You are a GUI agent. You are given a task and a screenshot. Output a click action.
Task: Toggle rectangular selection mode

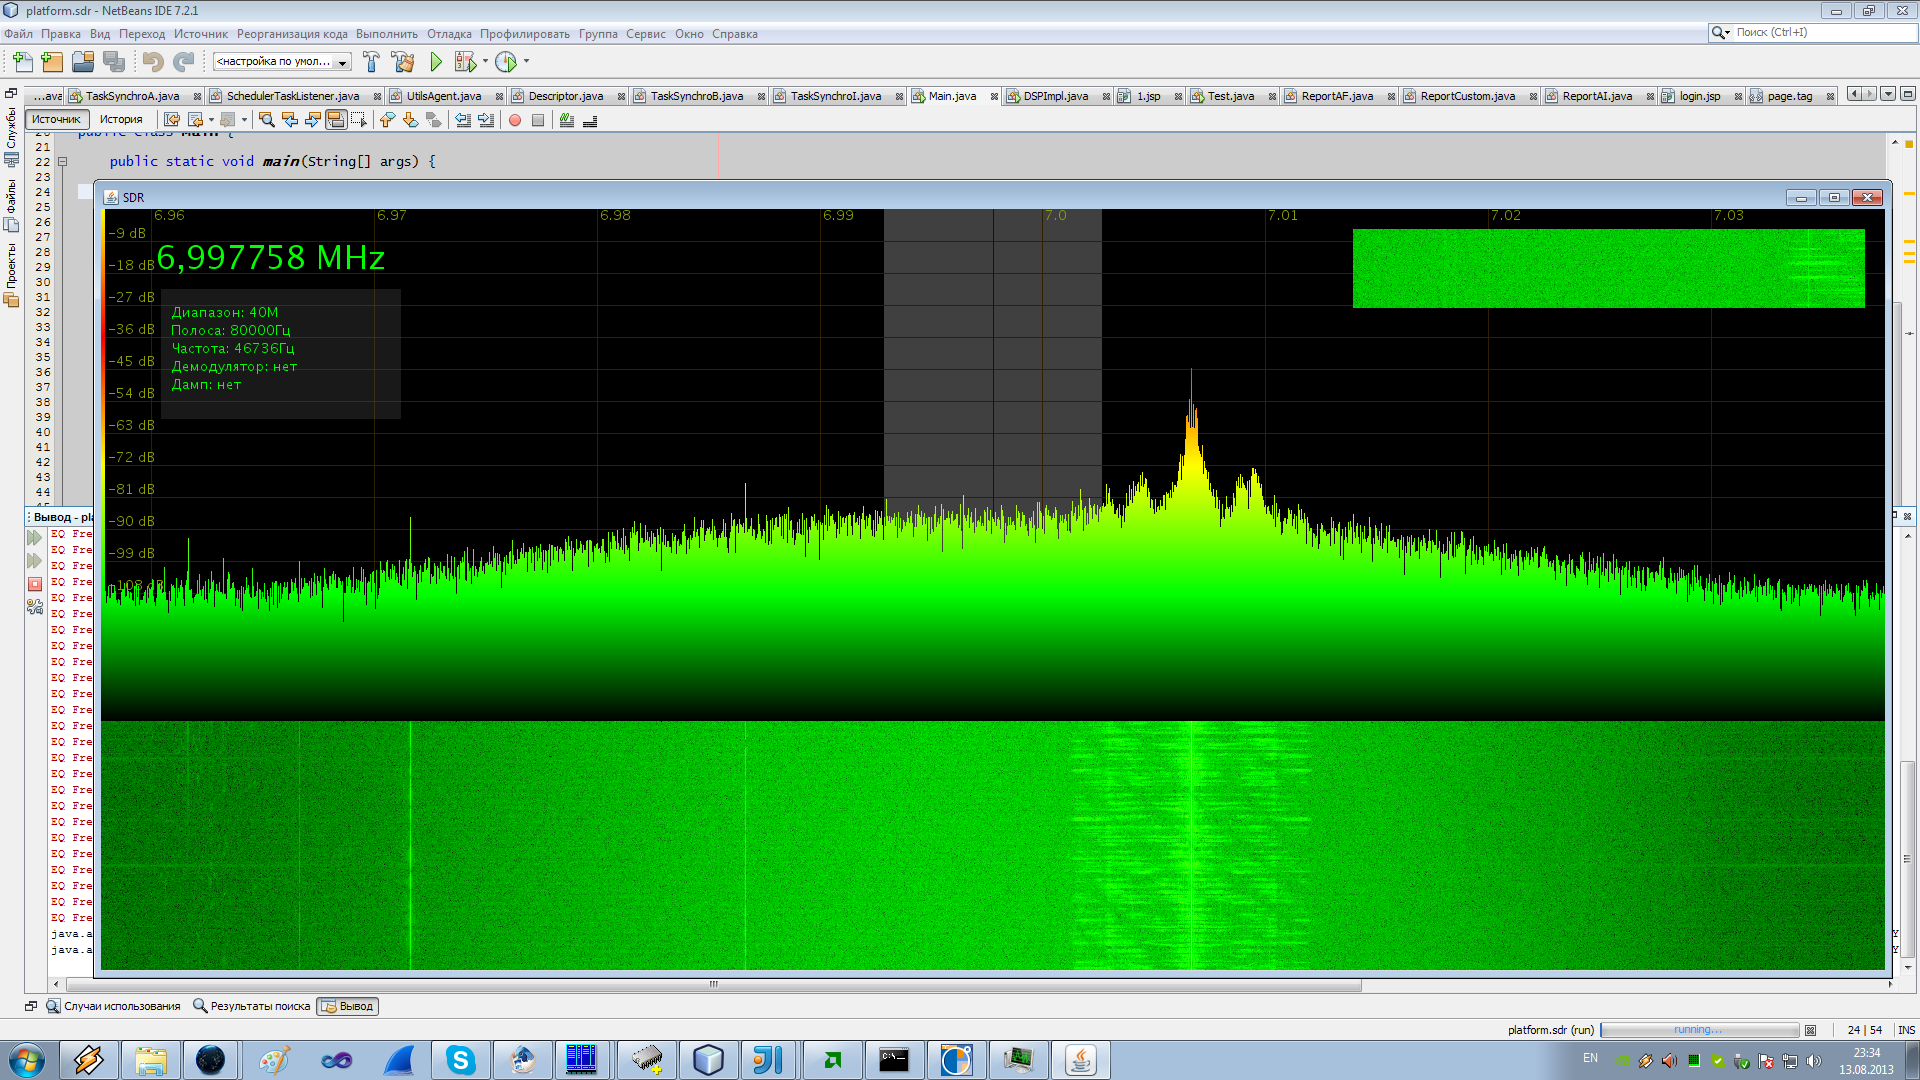click(x=359, y=120)
